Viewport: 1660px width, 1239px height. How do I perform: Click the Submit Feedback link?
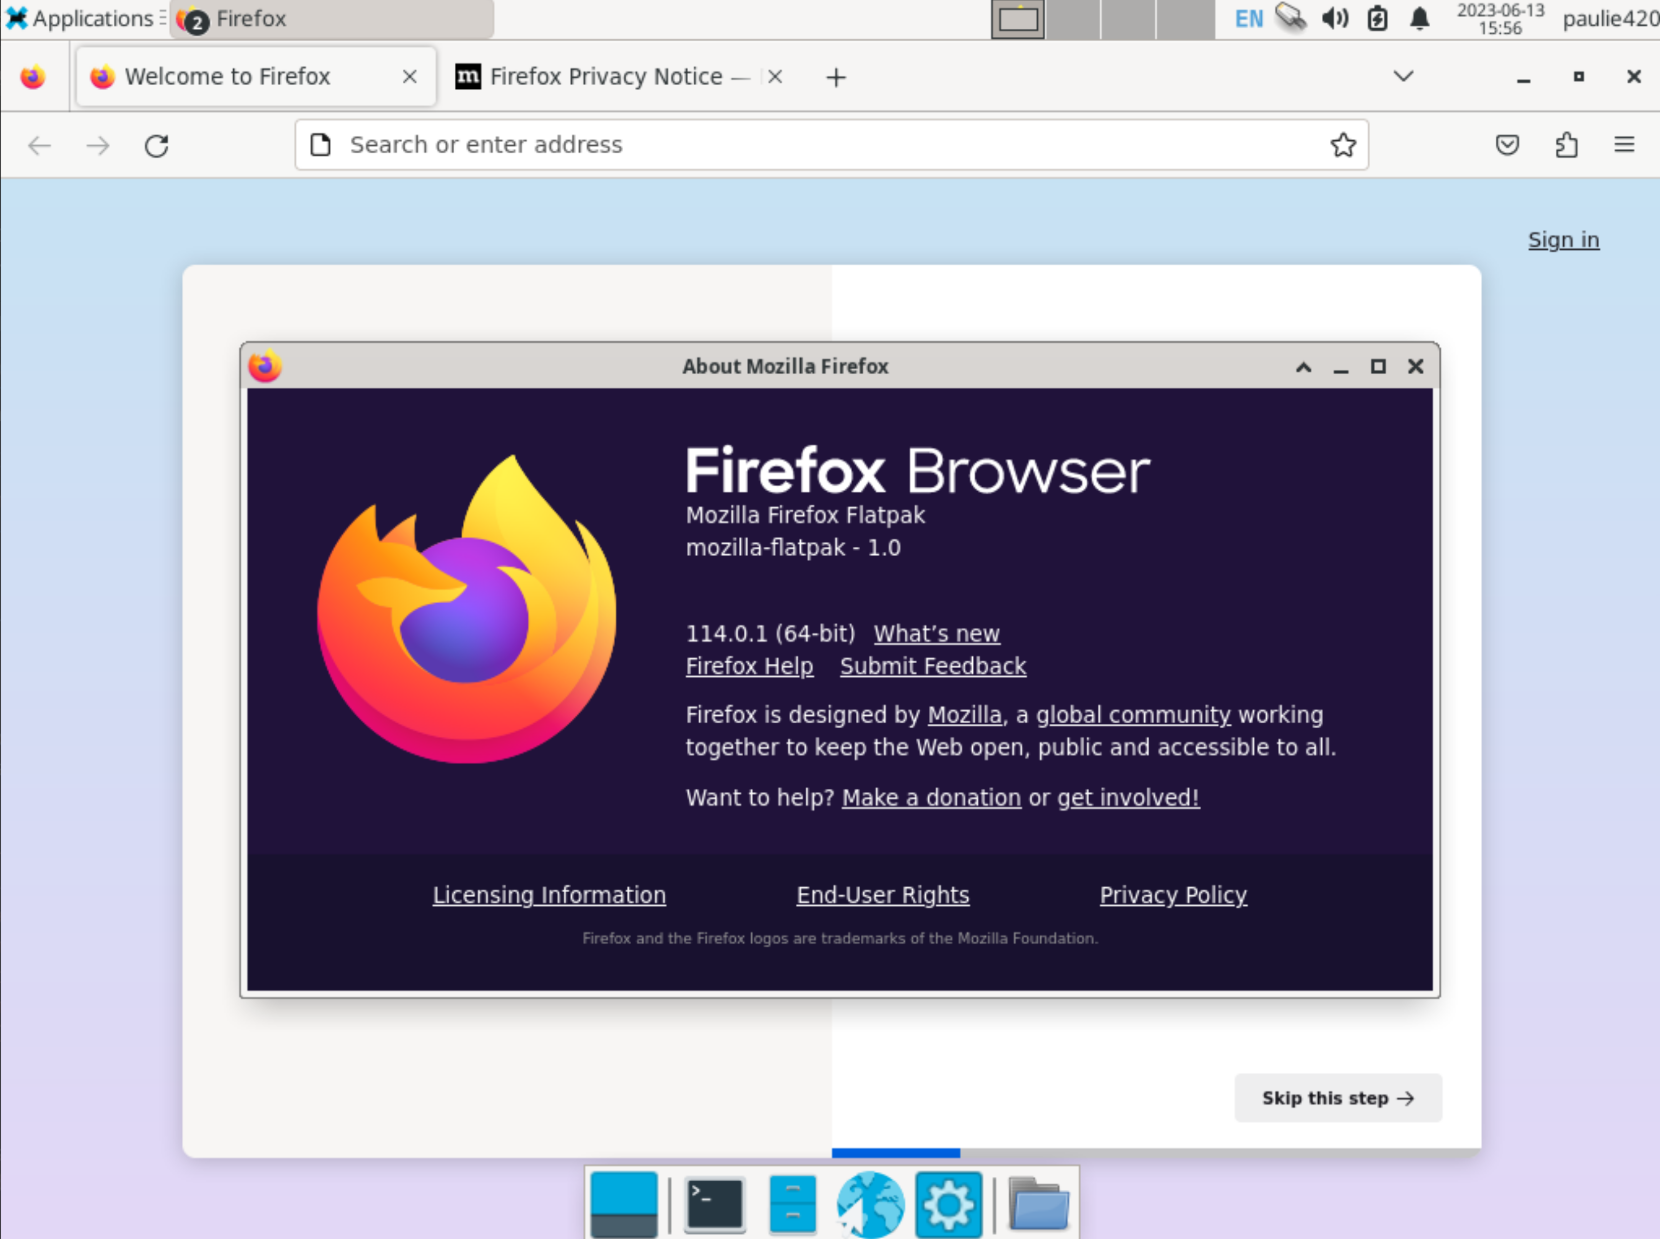(932, 666)
